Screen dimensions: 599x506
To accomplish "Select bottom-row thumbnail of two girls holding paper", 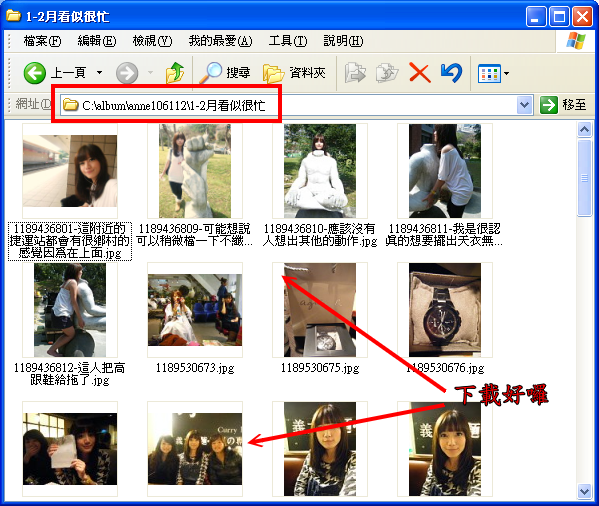I will point(70,449).
